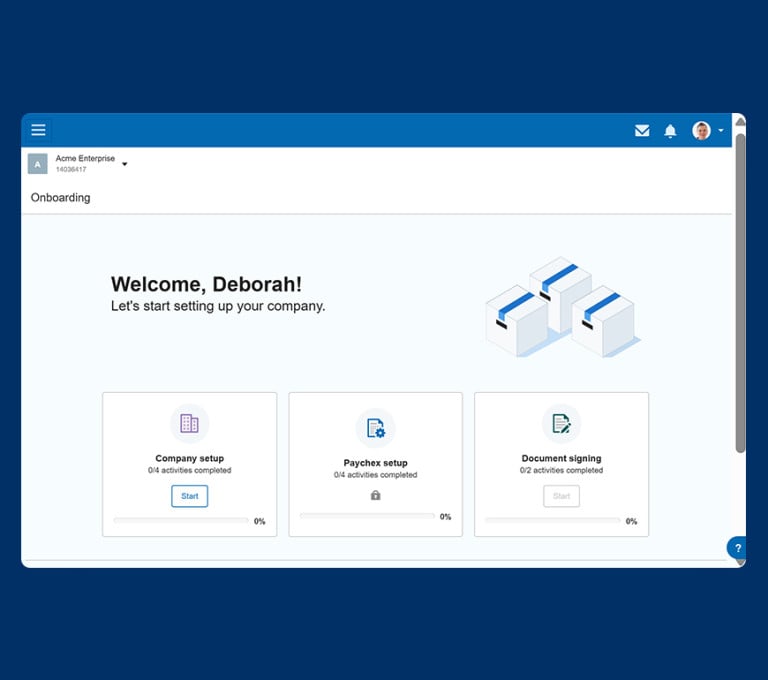The image size is (768, 680).
Task: Click the Document signing pen icon
Action: pyautogui.click(x=561, y=423)
